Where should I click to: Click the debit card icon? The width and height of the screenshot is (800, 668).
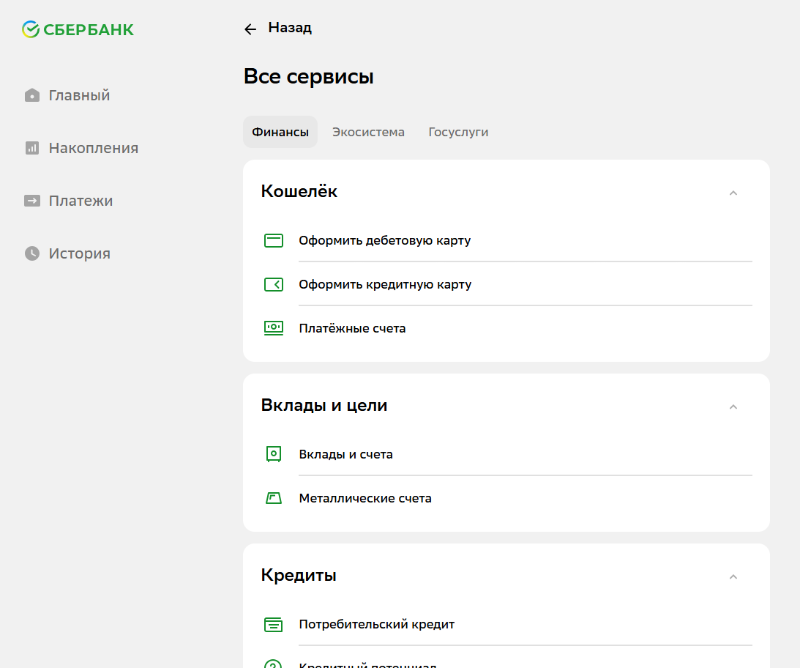point(273,241)
